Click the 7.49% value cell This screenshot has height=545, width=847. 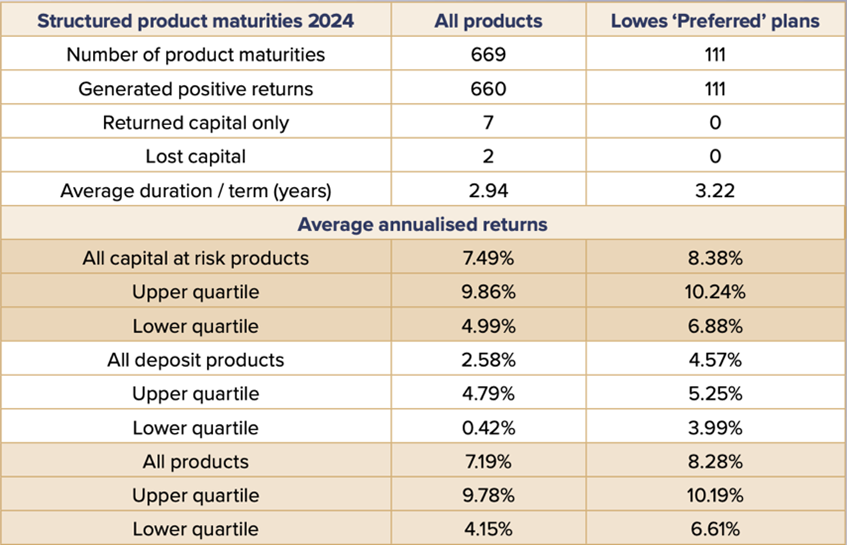(x=489, y=258)
